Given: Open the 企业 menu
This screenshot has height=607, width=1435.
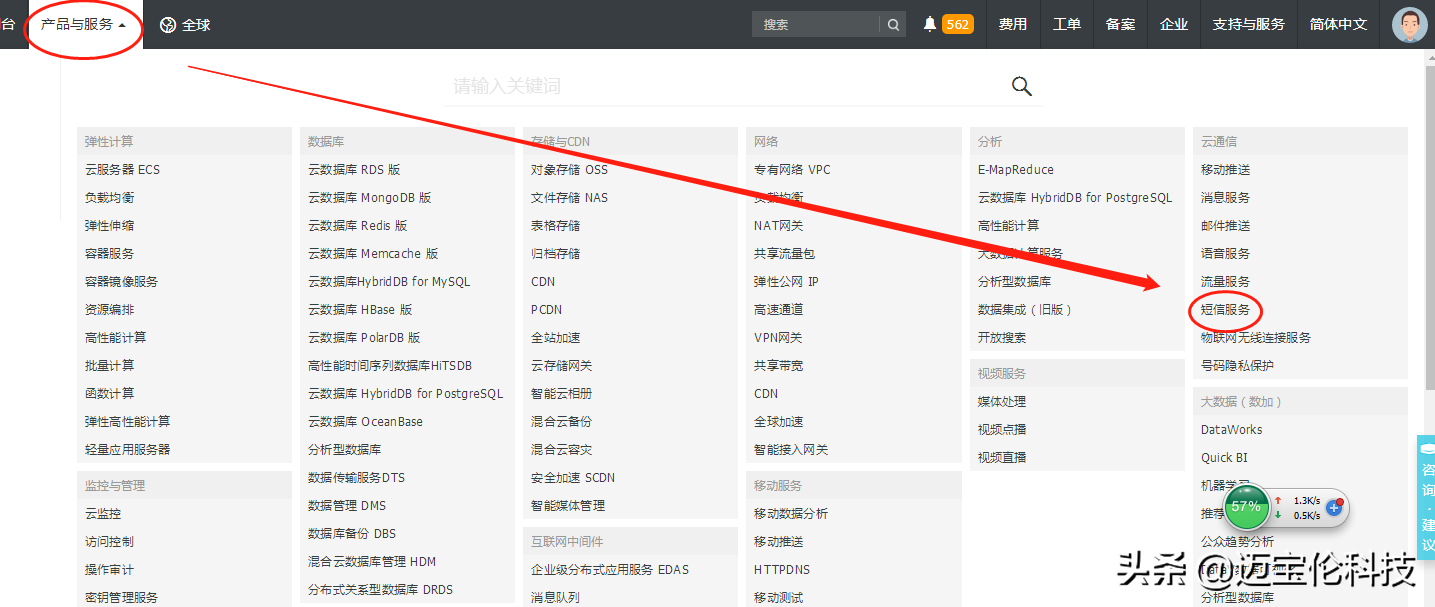Looking at the screenshot, I should 1174,24.
